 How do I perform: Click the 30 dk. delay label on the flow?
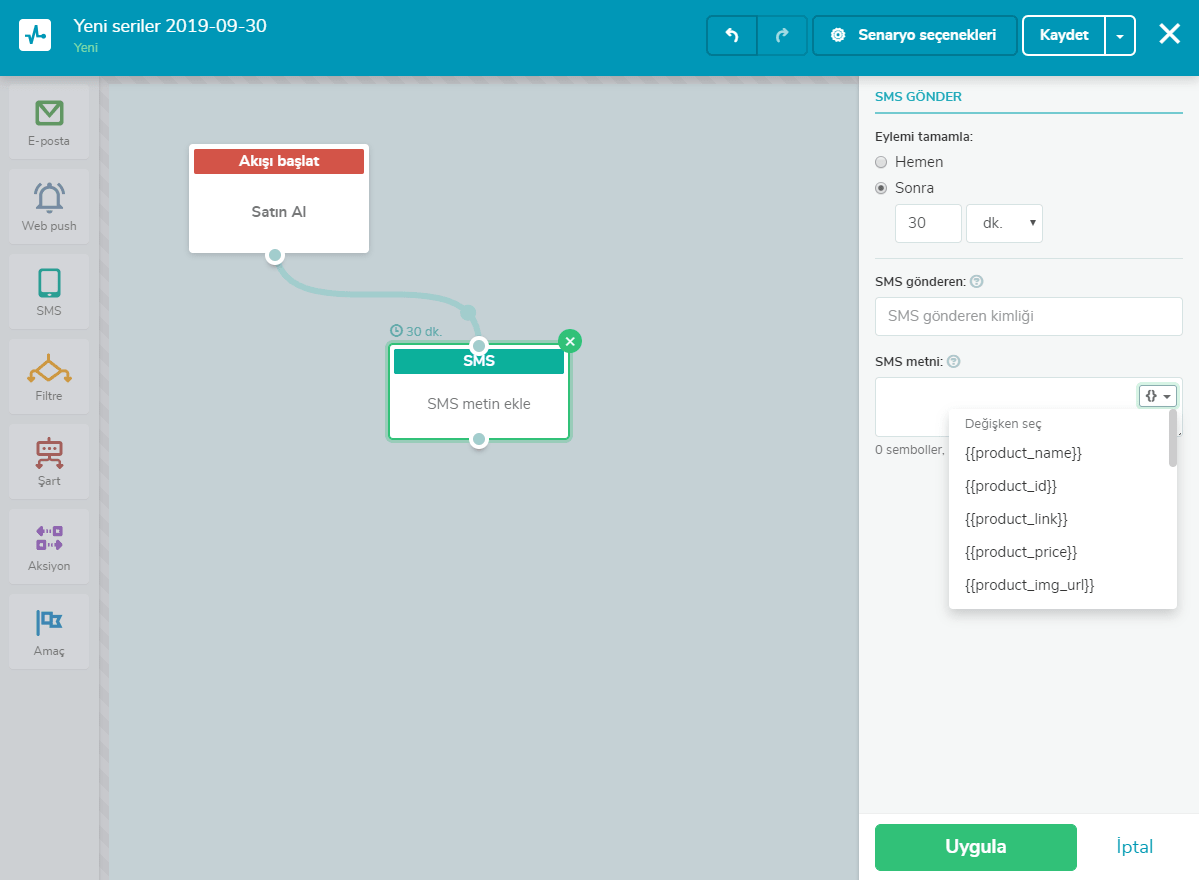[416, 331]
